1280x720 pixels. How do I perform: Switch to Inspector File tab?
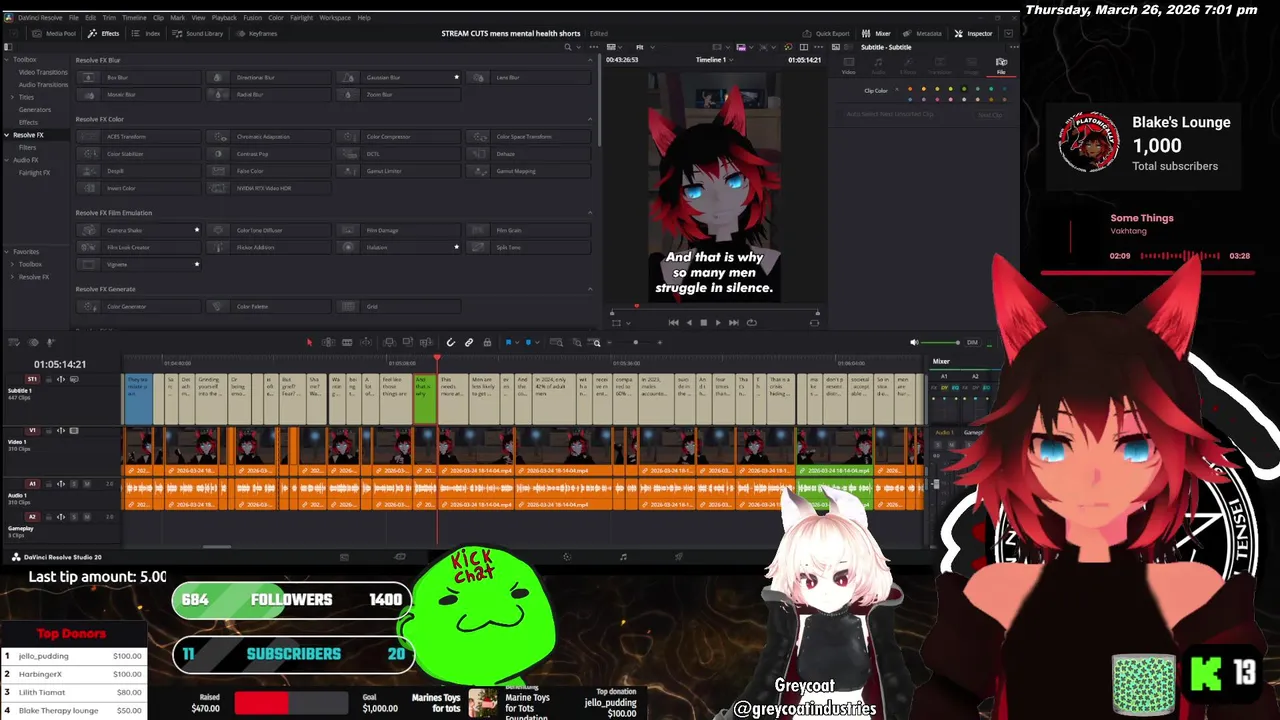point(1001,66)
